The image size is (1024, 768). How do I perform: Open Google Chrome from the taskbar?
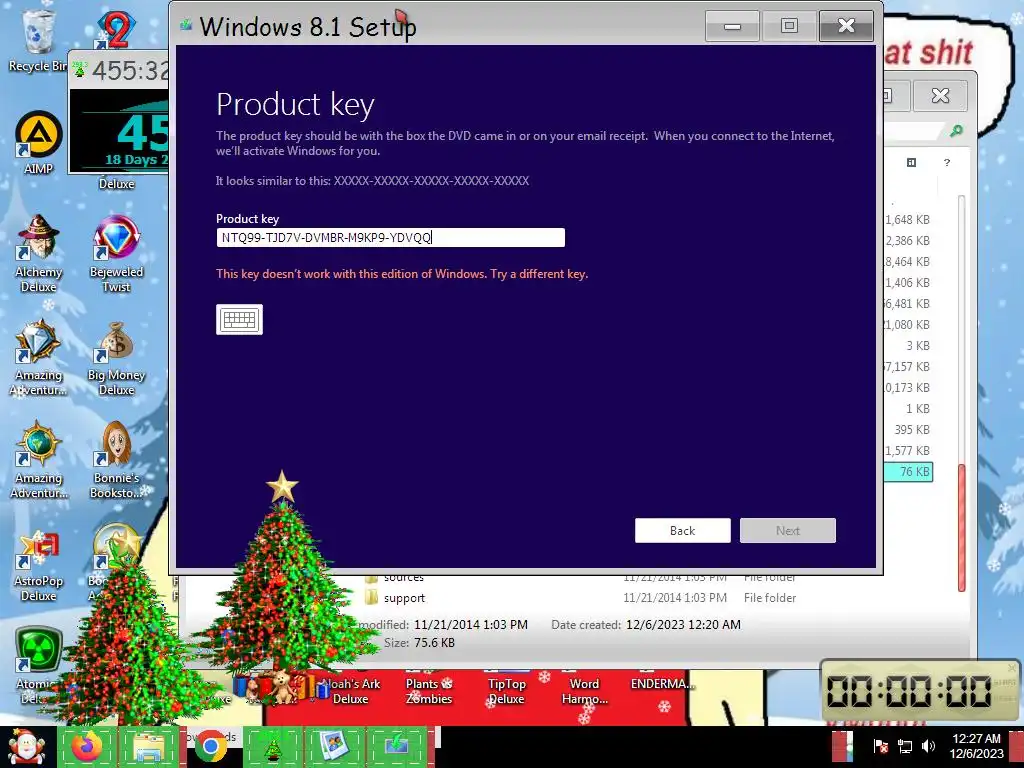[x=210, y=747]
